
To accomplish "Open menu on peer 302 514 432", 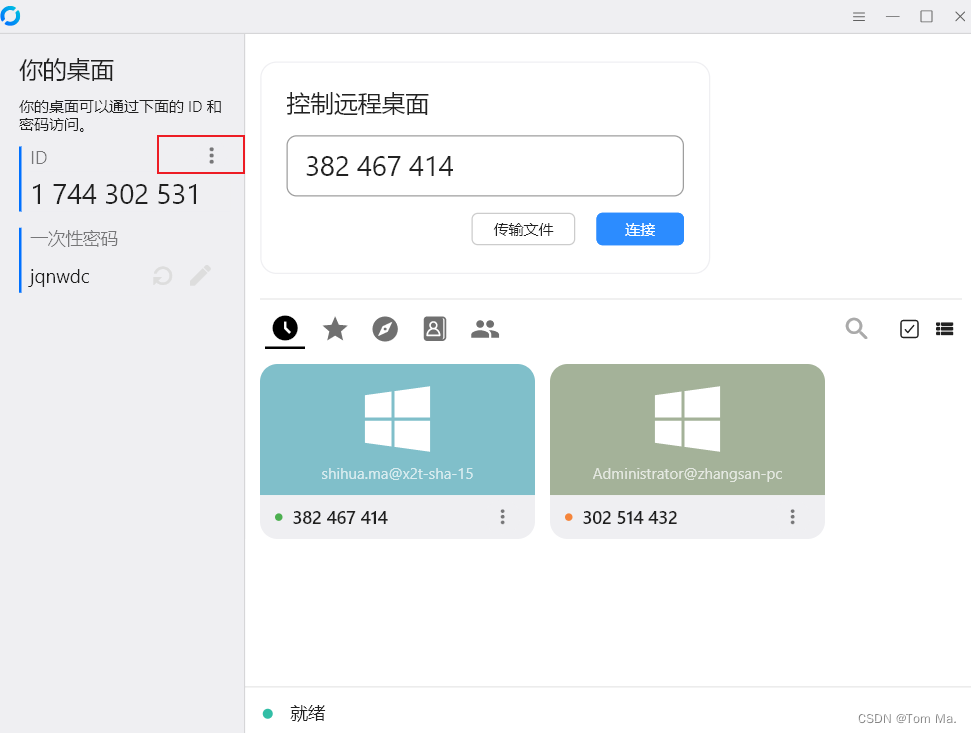I will pos(792,517).
